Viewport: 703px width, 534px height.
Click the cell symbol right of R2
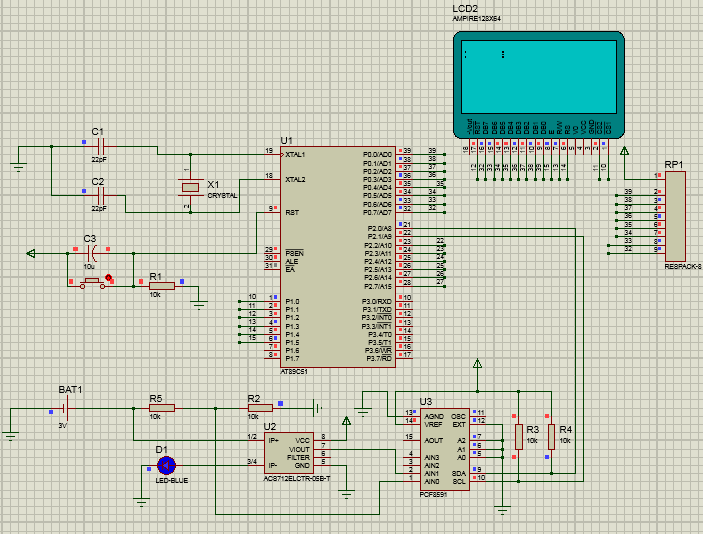(x=317, y=408)
